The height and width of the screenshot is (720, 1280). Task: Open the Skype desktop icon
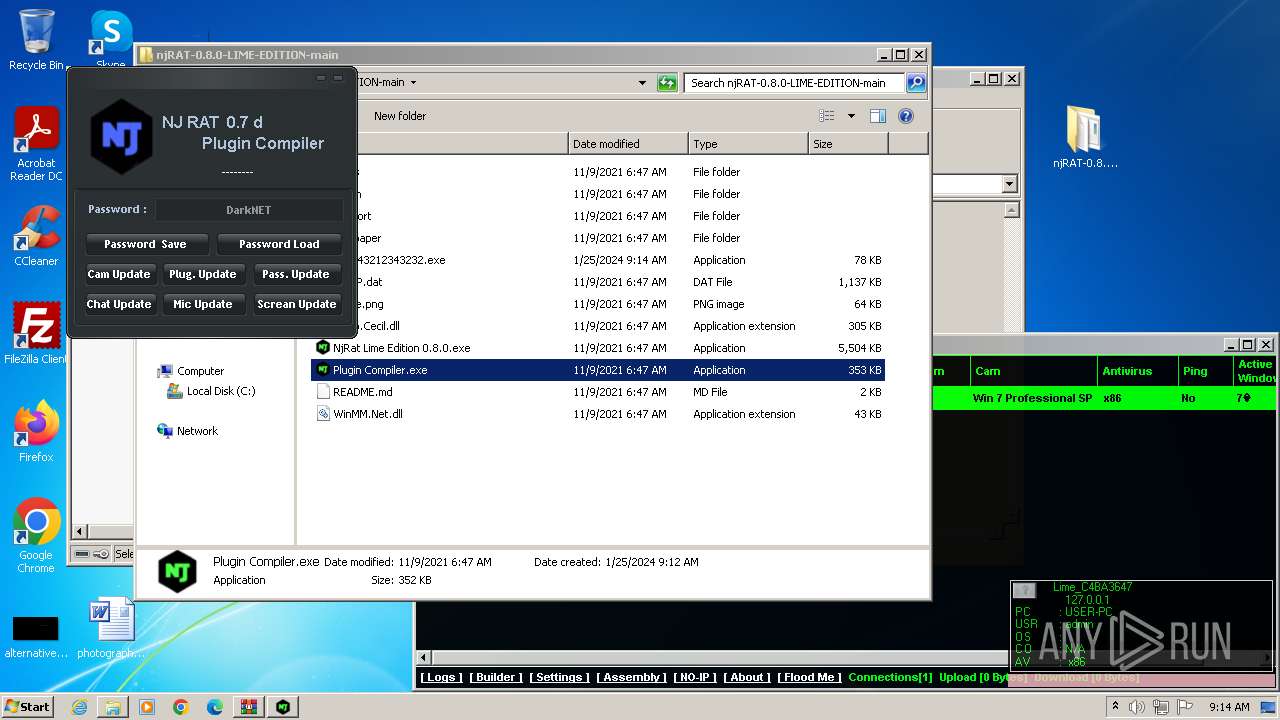tap(110, 36)
